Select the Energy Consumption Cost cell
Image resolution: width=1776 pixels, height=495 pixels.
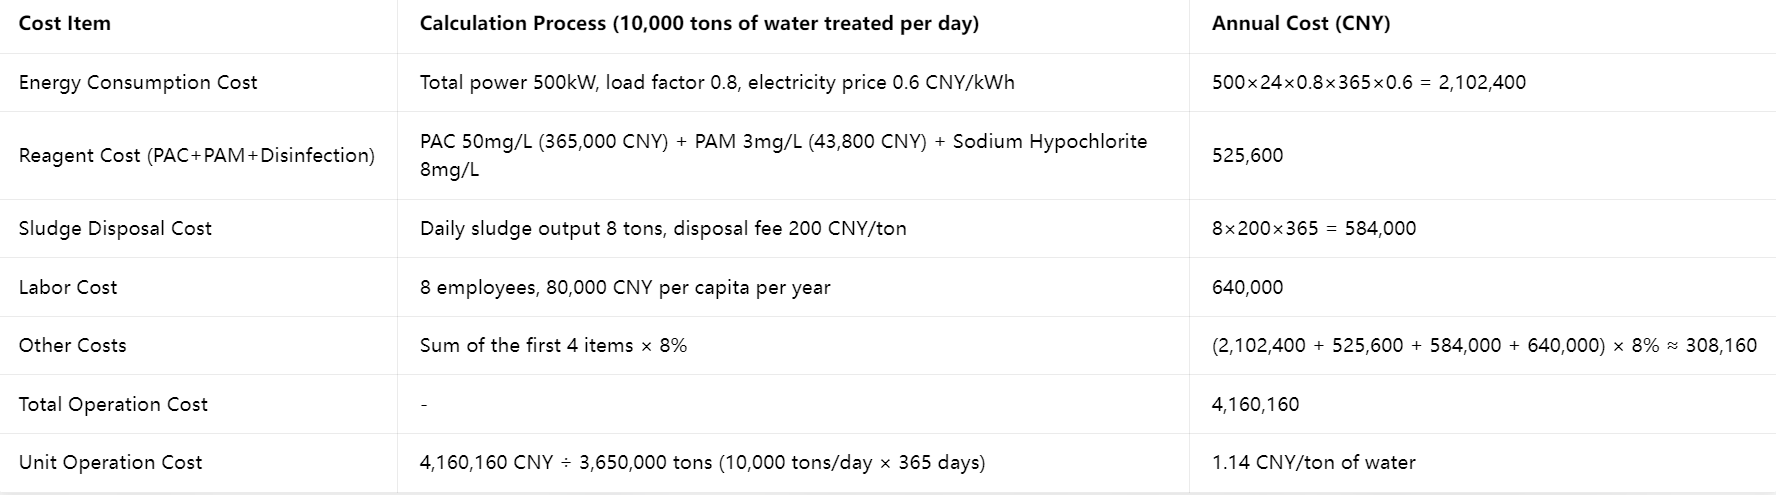138,83
